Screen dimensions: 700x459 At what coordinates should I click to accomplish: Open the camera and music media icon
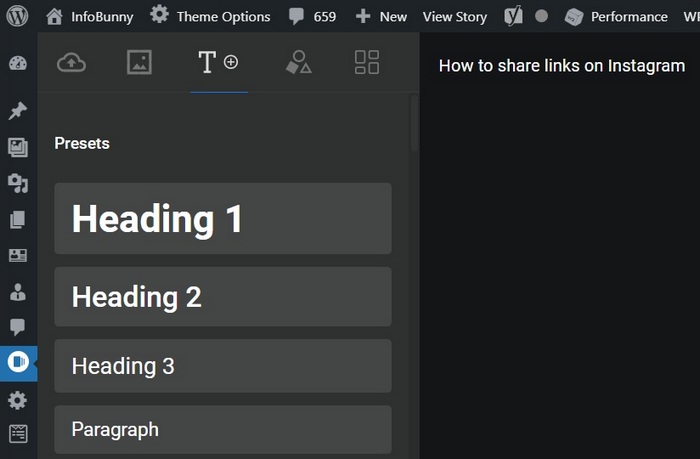[18, 183]
